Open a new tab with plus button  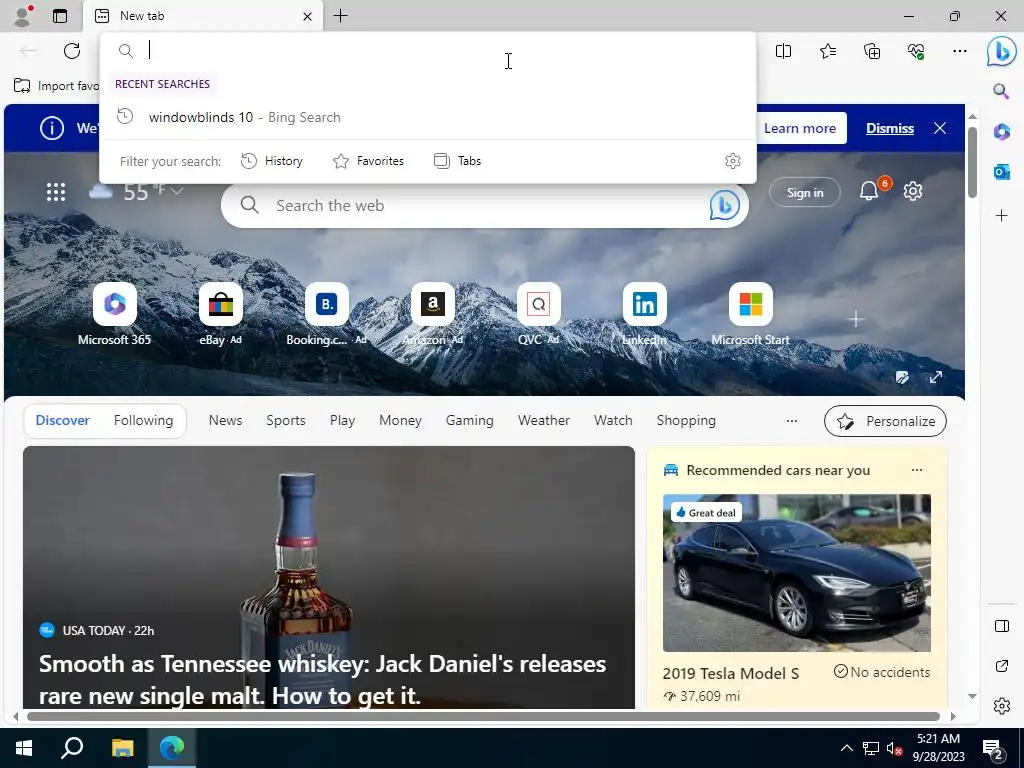(340, 16)
